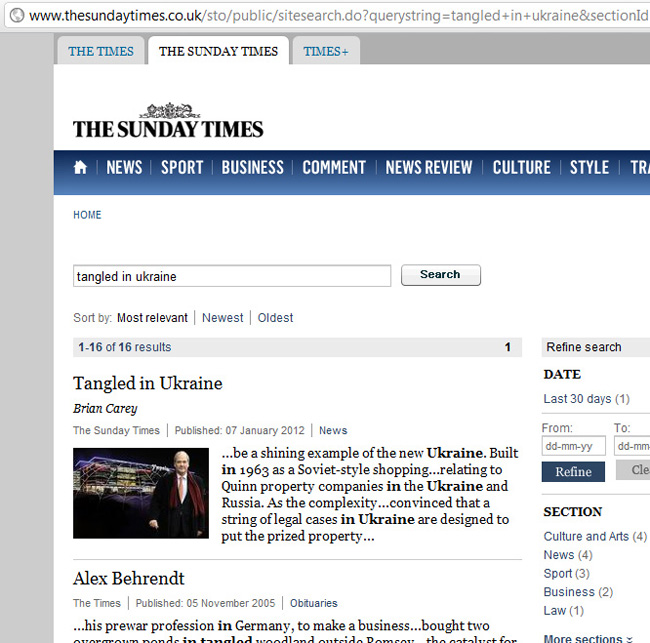Click the HOME breadcrumb link

click(87, 215)
